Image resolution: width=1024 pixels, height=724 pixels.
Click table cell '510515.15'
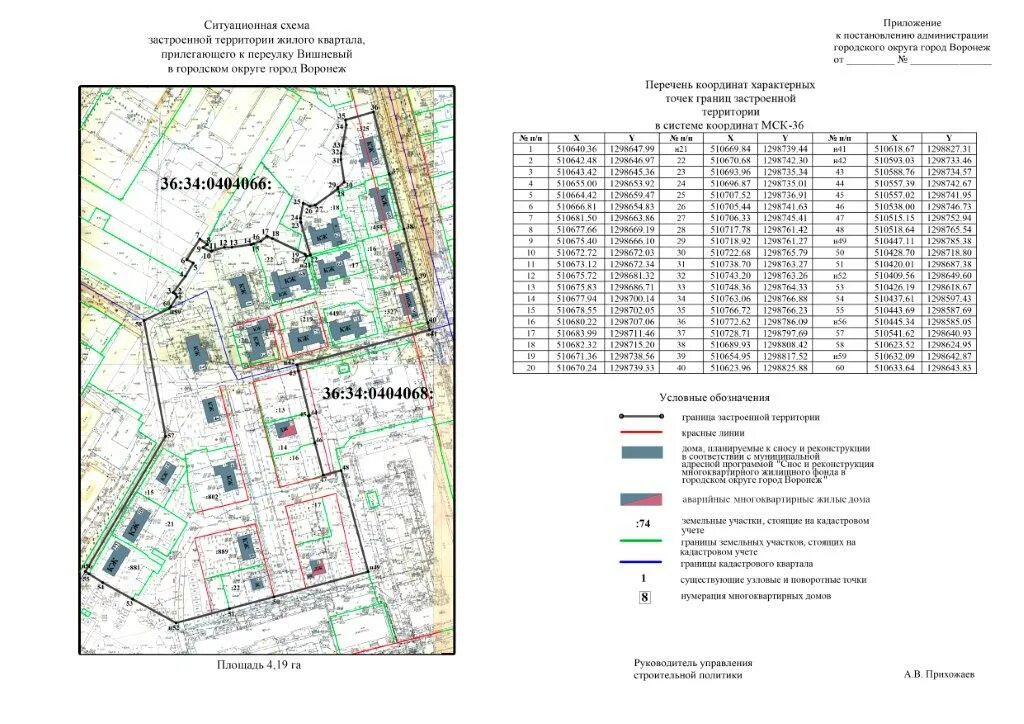click(895, 219)
